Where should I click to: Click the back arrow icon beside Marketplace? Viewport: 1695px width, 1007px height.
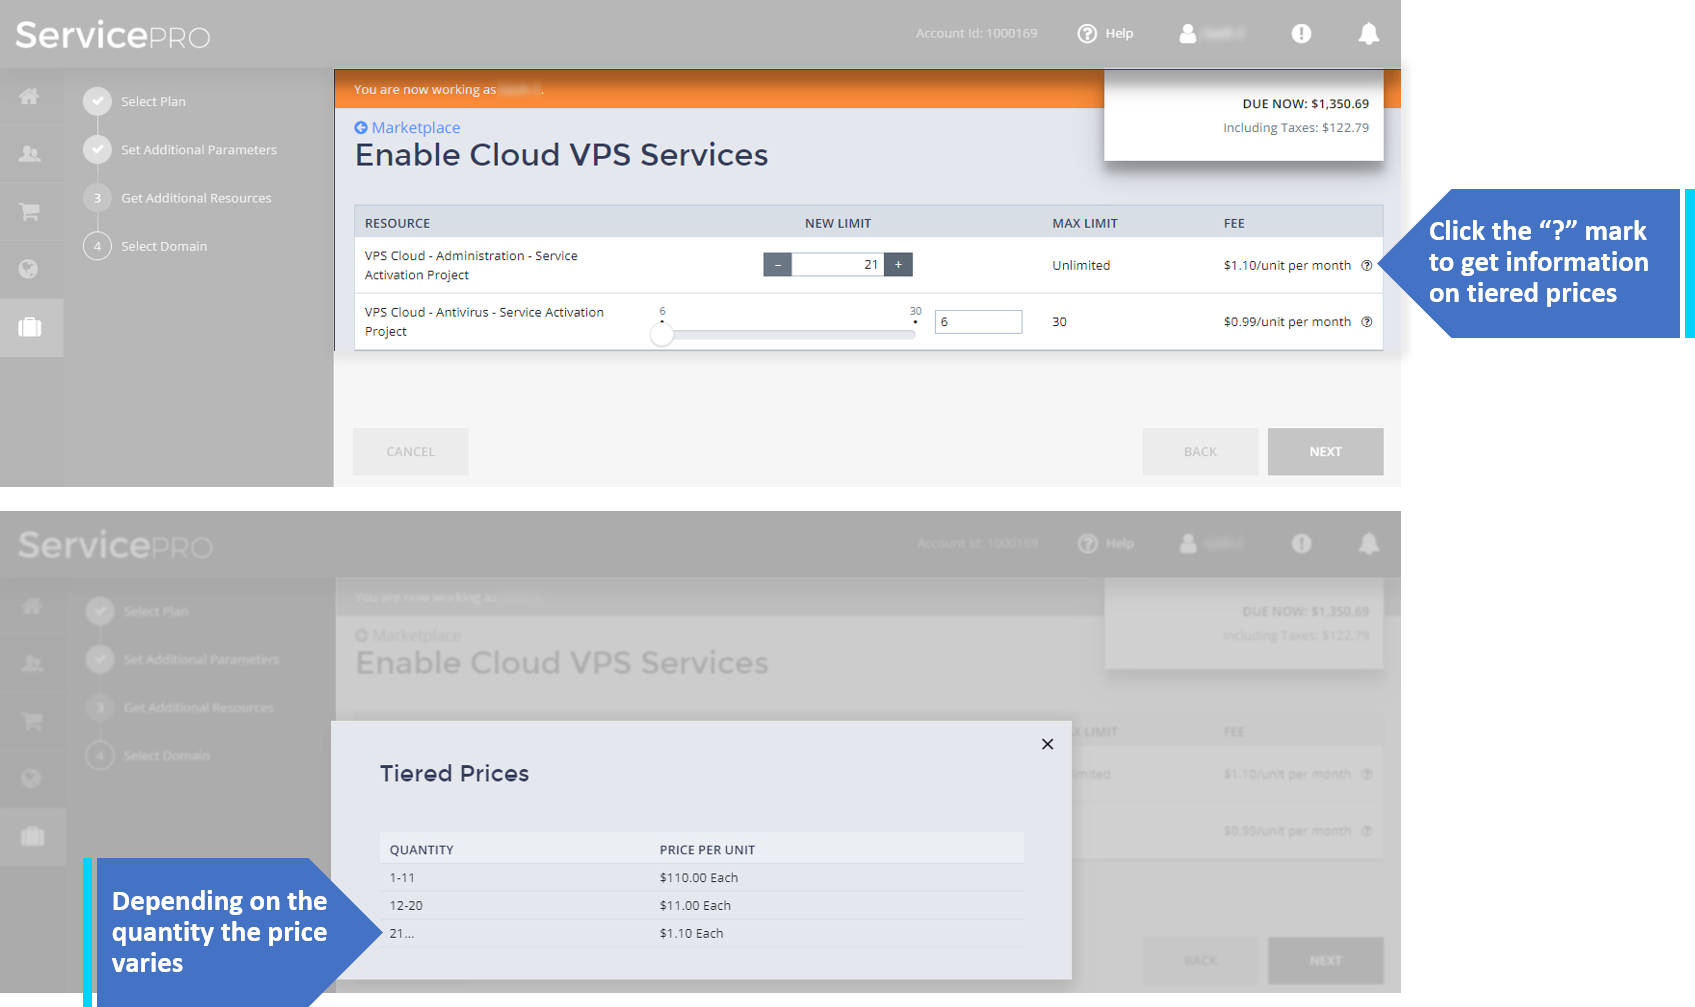coord(361,128)
